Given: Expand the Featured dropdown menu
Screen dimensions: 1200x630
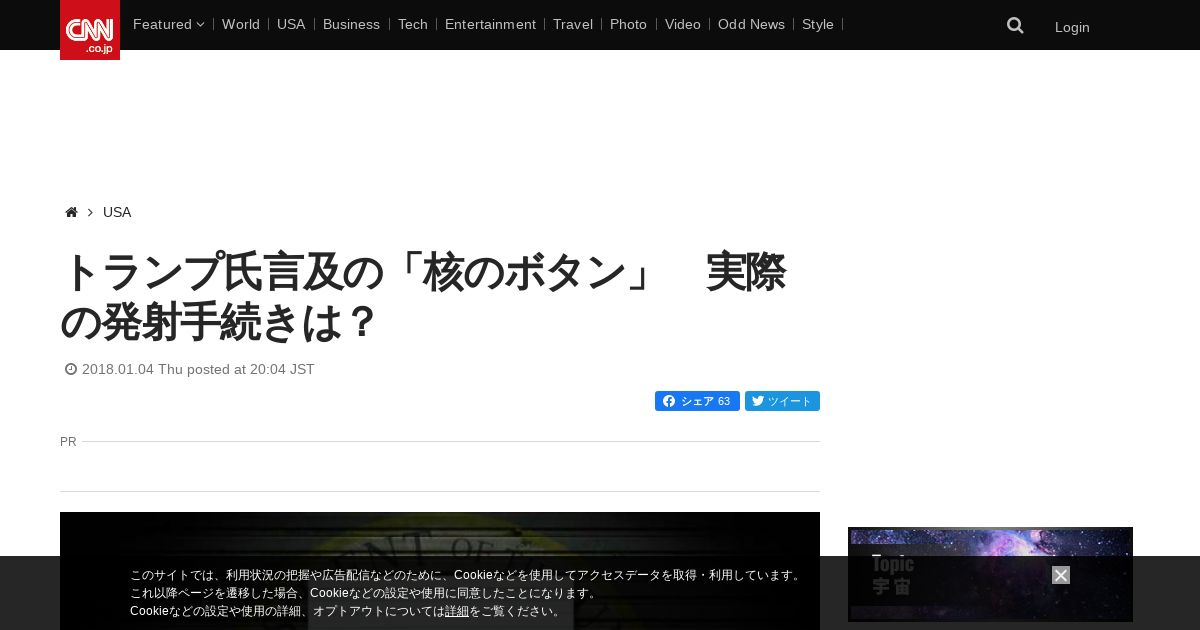Looking at the screenshot, I should point(168,24).
